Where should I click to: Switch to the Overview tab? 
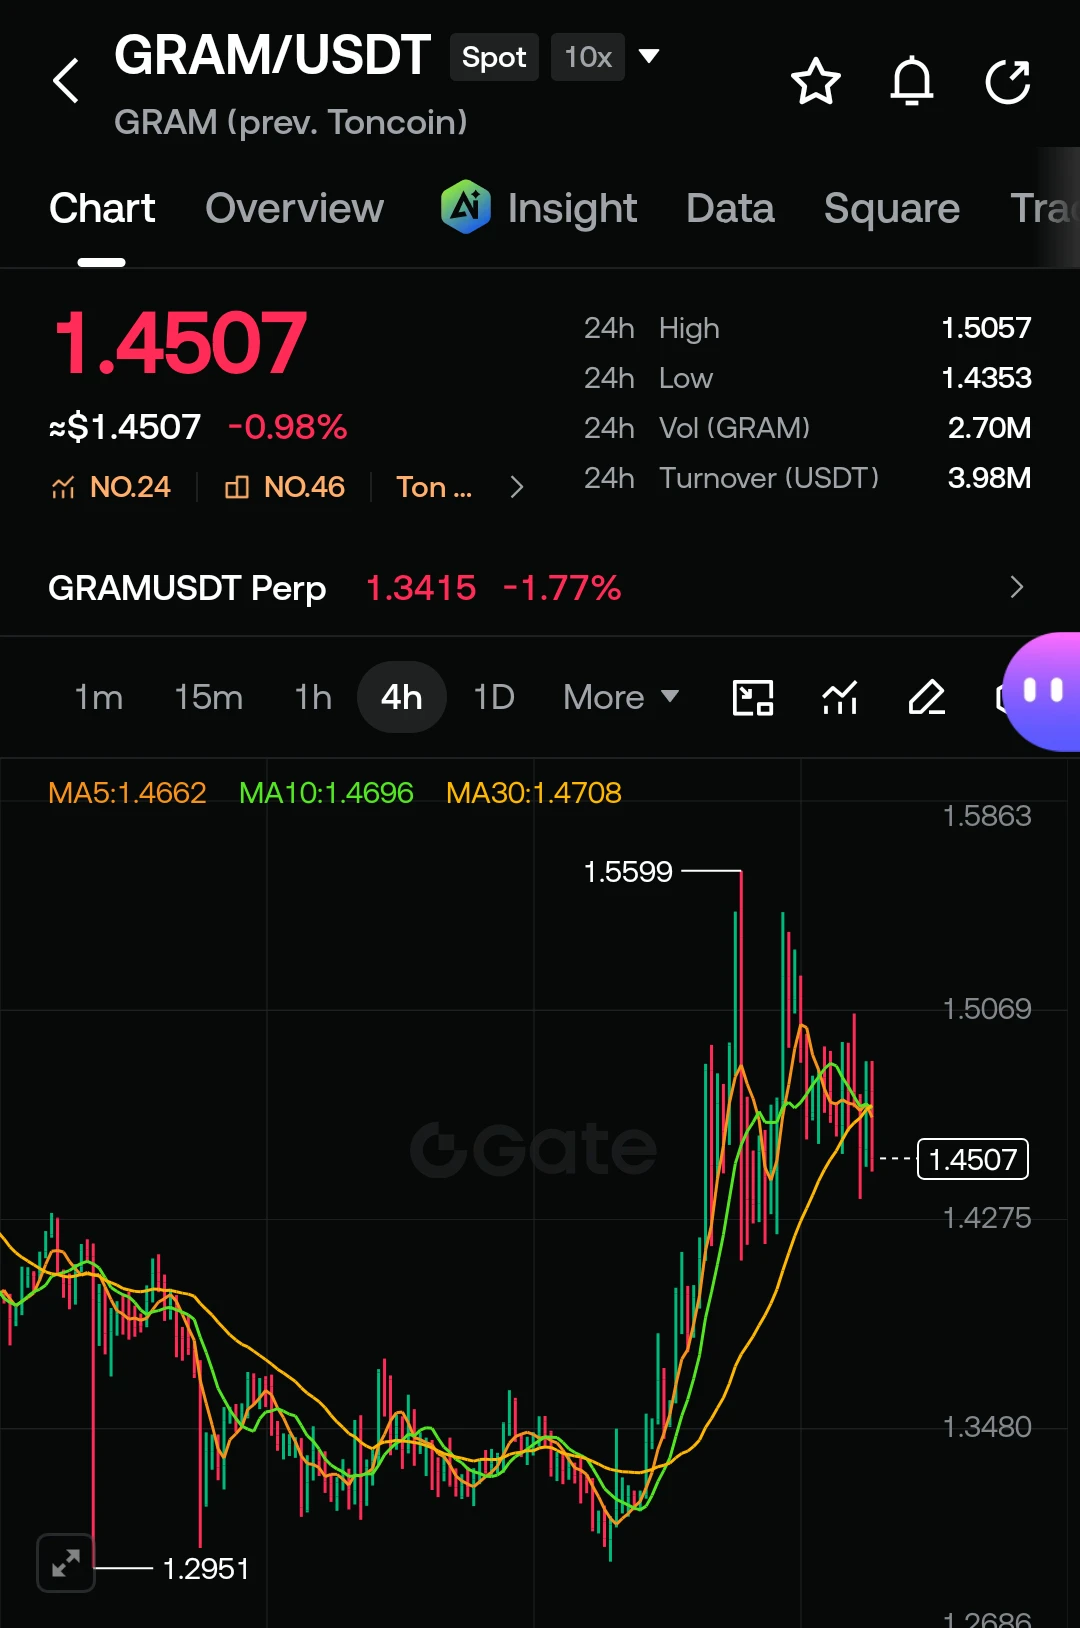(294, 208)
